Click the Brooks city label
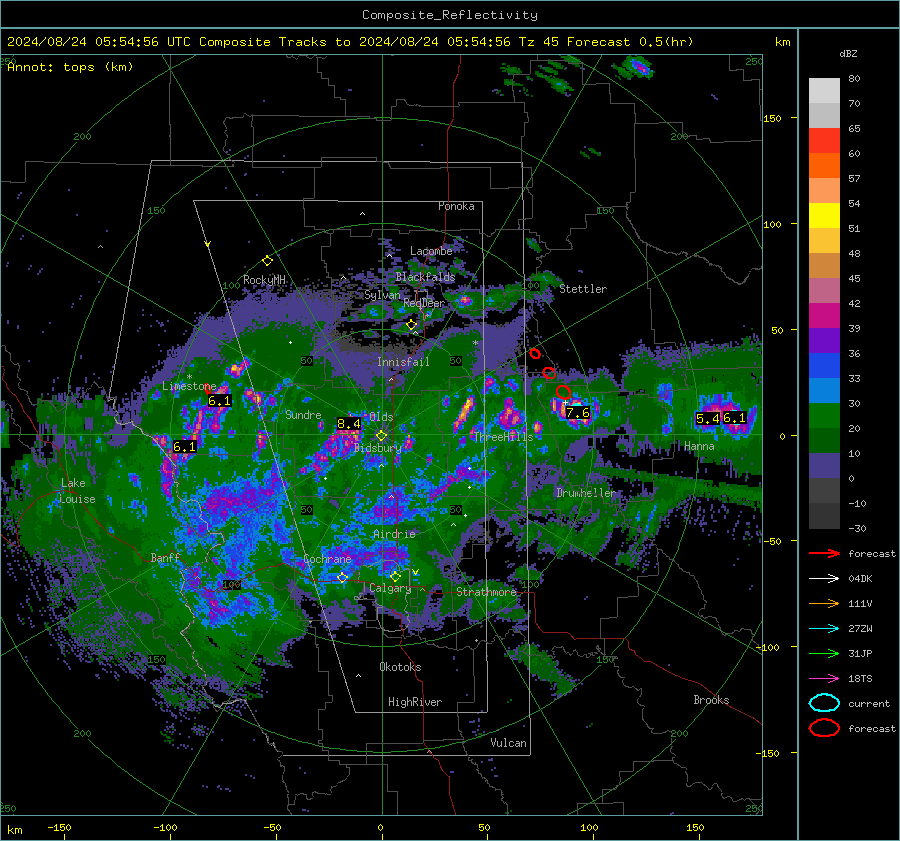The height and width of the screenshot is (841, 900). click(x=711, y=700)
